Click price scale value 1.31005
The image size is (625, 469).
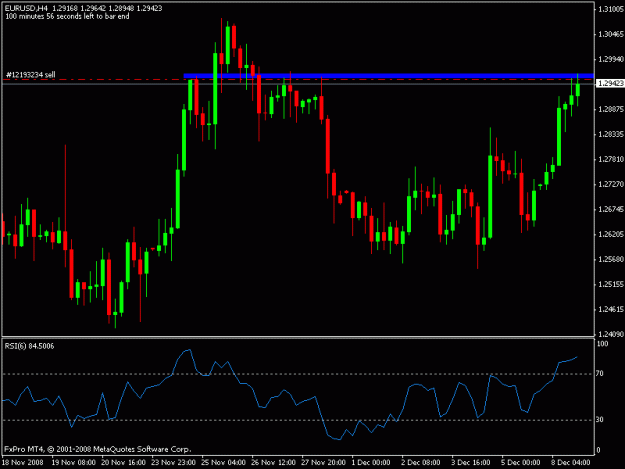pos(611,9)
